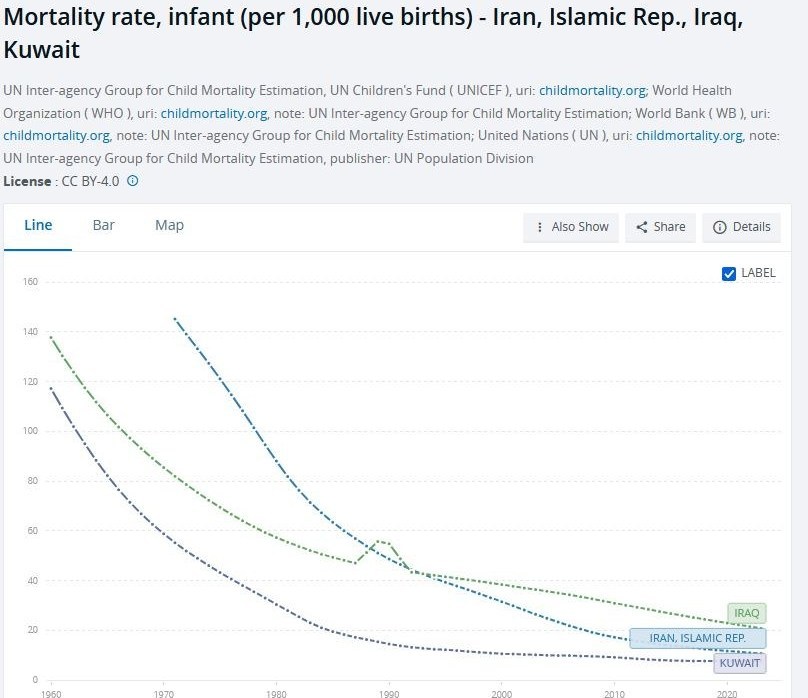The image size is (808, 698).
Task: Click the license info icon
Action: tap(133, 182)
